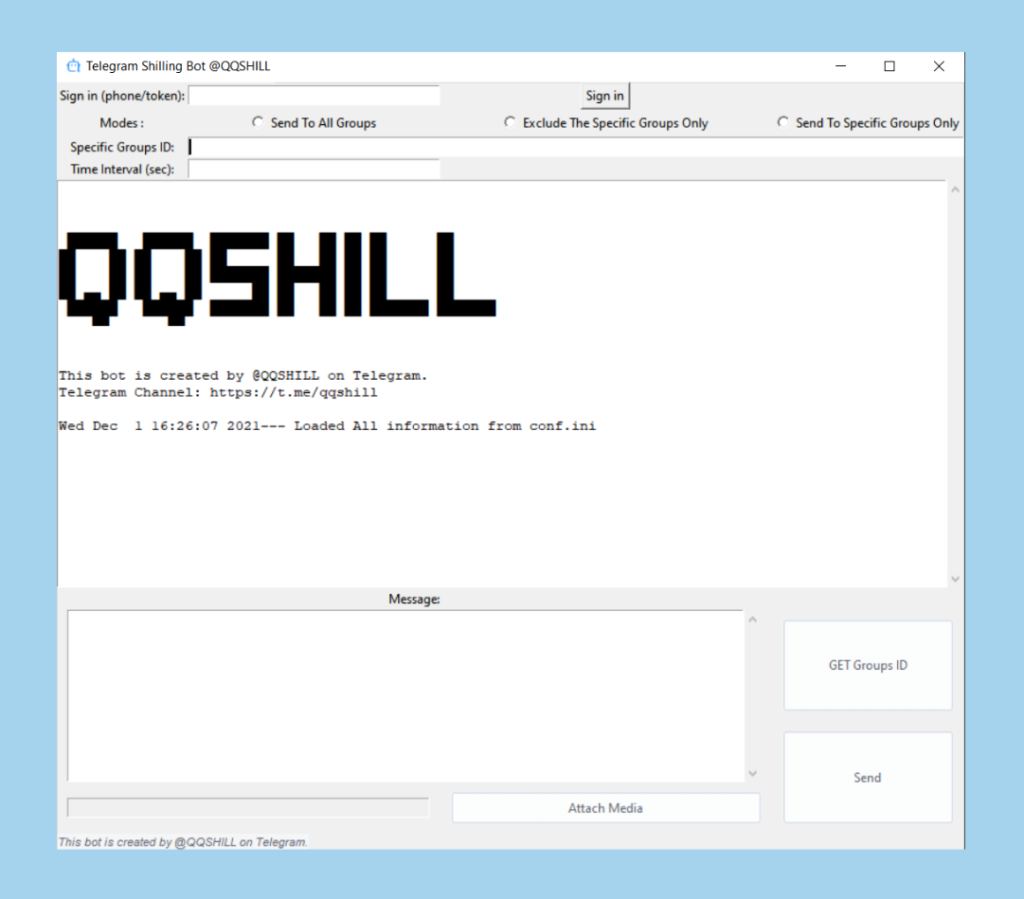The image size is (1024, 899).
Task: Click the 'Message:' label
Action: 414,599
